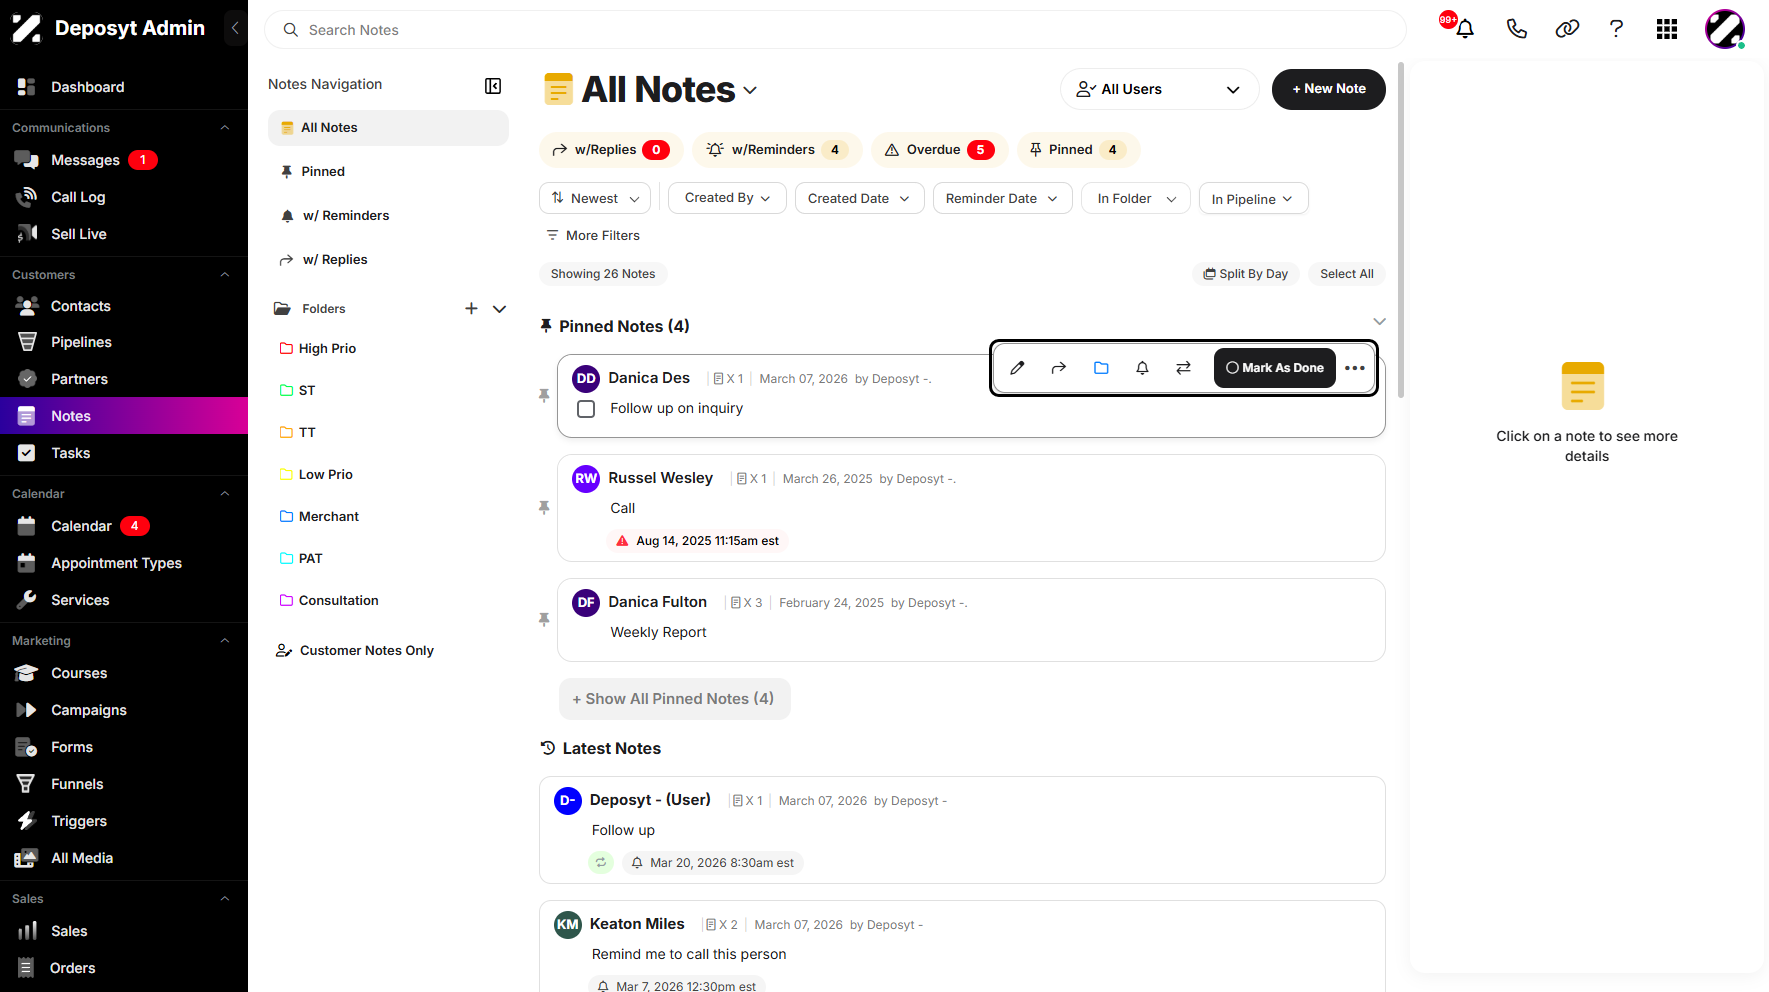Toggle the w/Reminders filter chip
This screenshot has width=1769, height=992.
click(777, 150)
